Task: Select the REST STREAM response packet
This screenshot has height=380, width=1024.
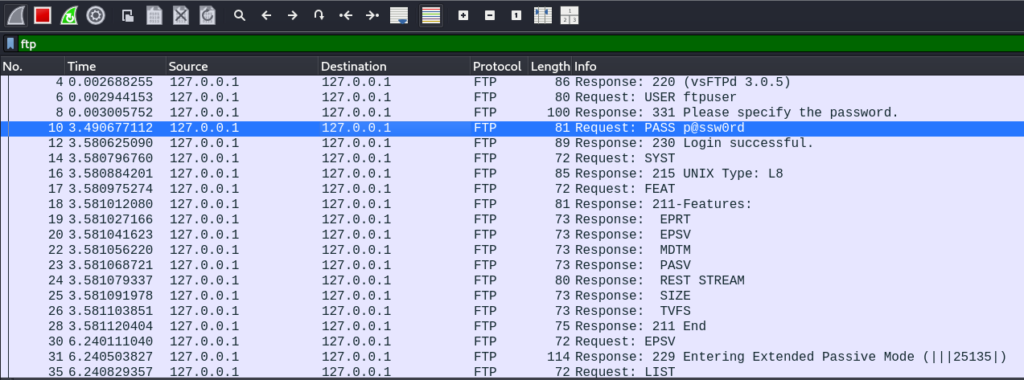Action: pyautogui.click(x=512, y=280)
